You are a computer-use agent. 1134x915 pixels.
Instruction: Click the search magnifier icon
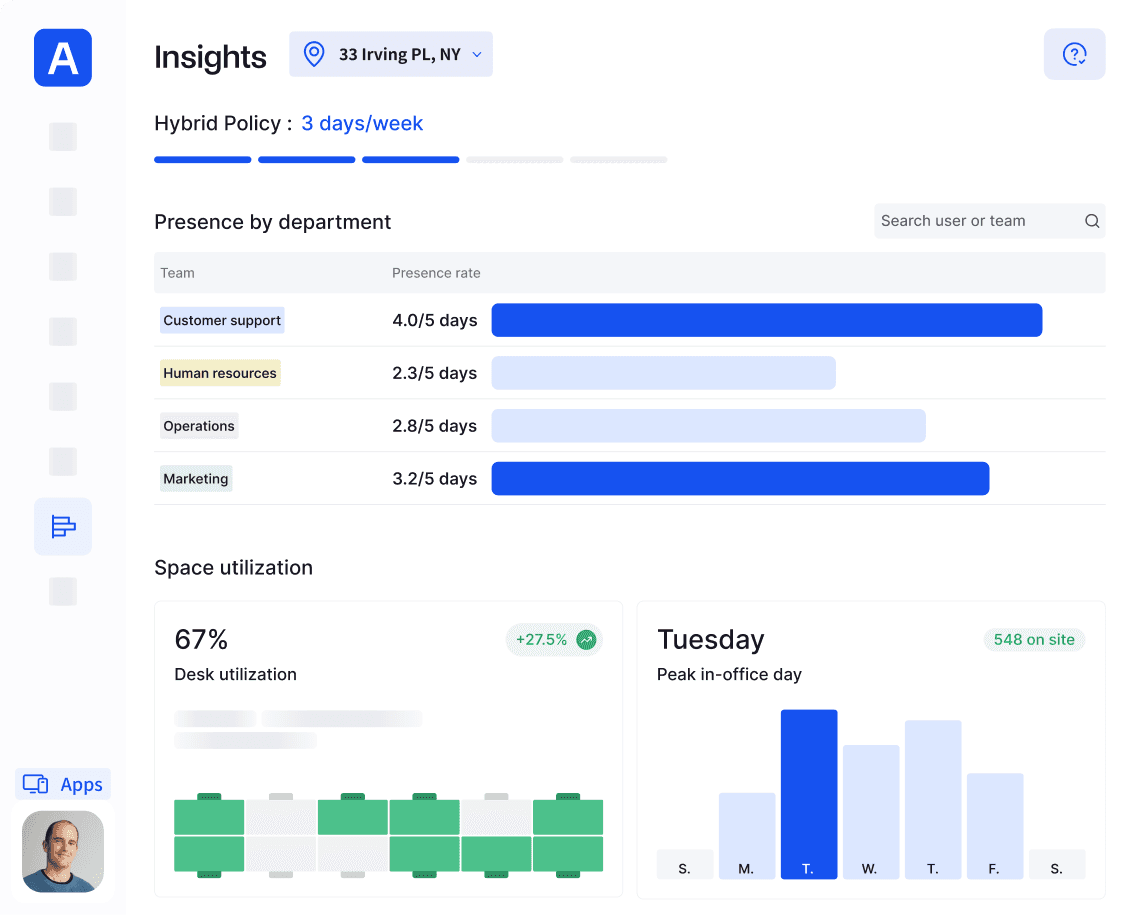pos(1092,221)
